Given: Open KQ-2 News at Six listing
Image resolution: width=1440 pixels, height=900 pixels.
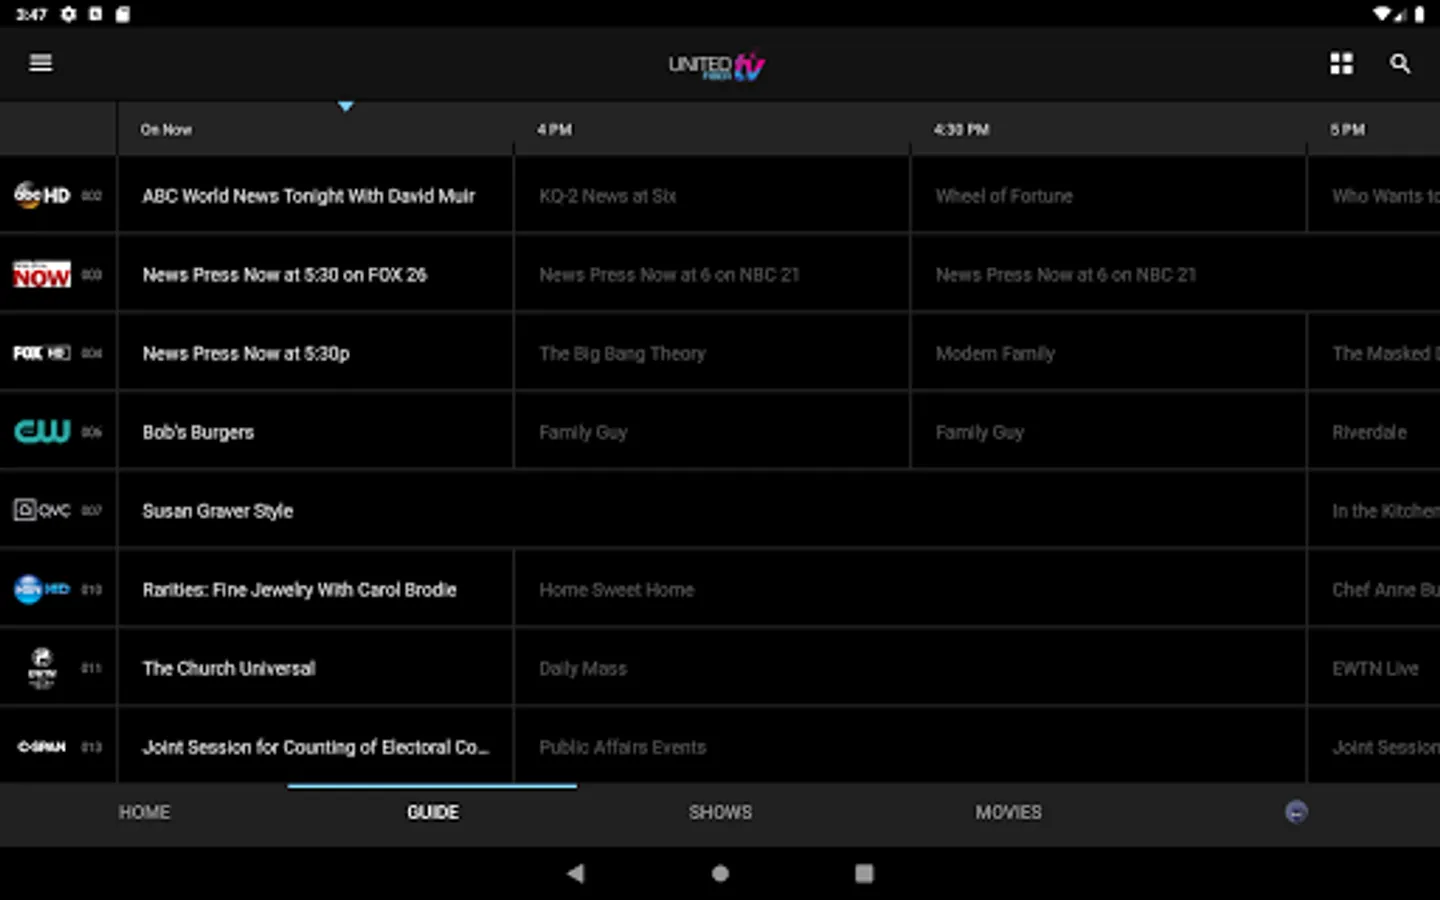Looking at the screenshot, I should tap(712, 195).
